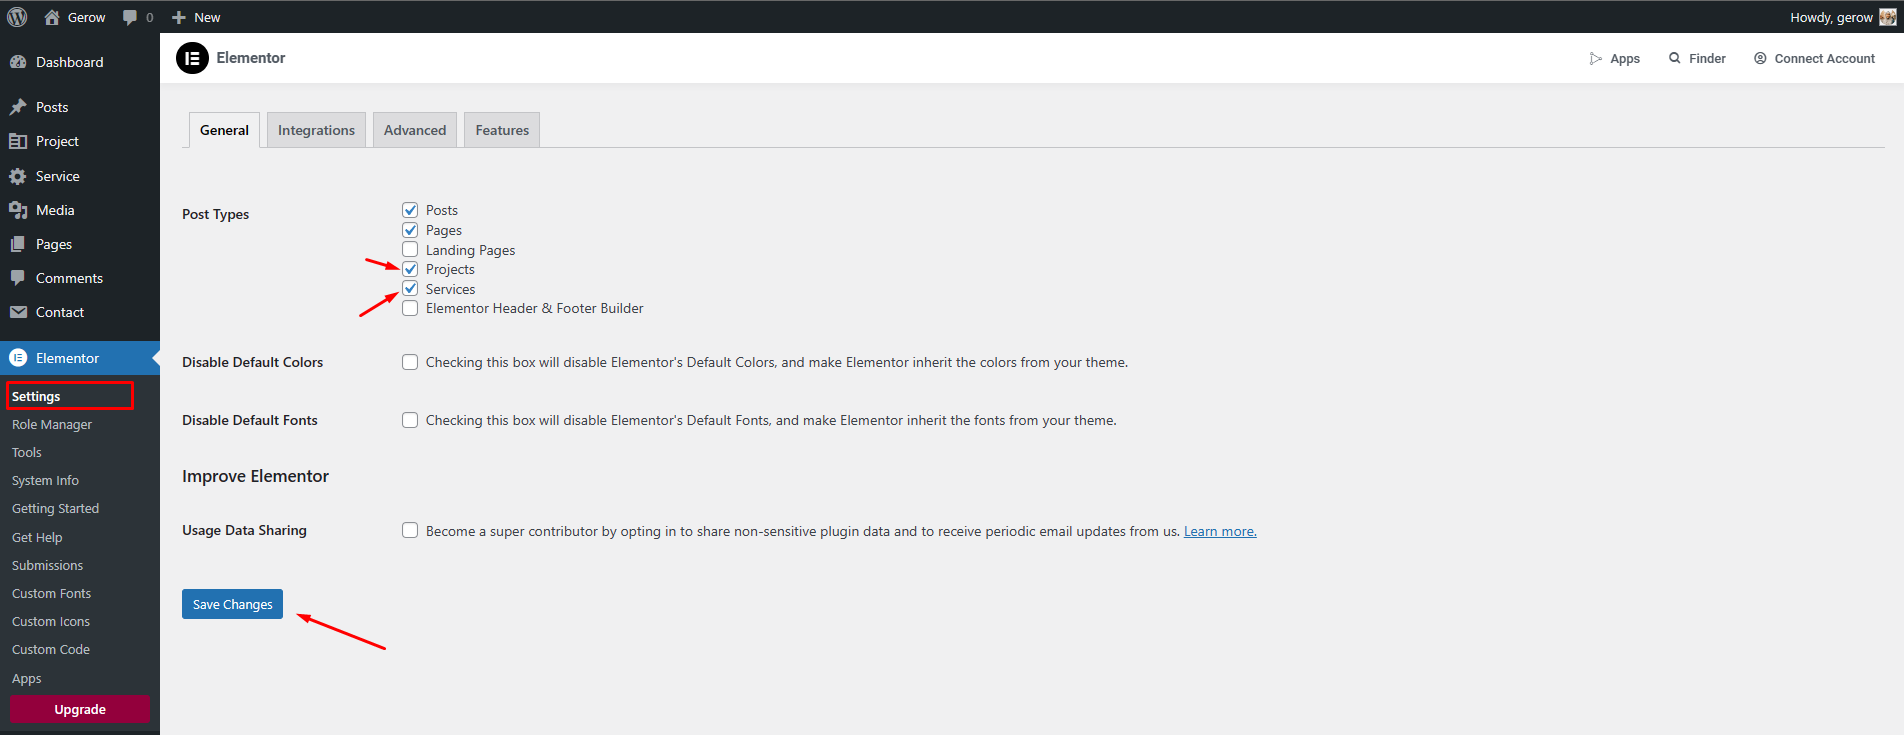This screenshot has height=735, width=1904.
Task: Click the Dashboard gauge icon
Action: pyautogui.click(x=18, y=62)
